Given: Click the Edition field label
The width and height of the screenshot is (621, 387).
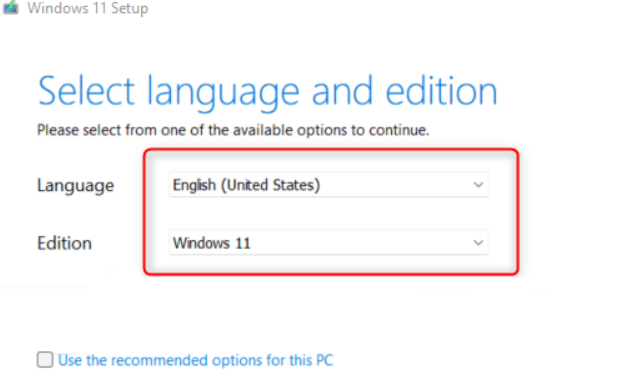Looking at the screenshot, I should click(x=64, y=243).
